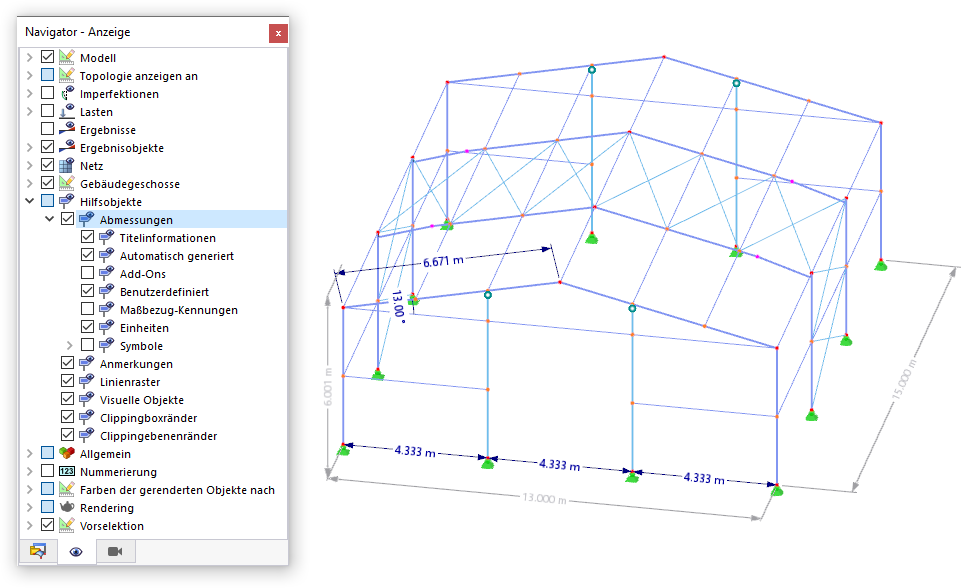961x588 pixels.
Task: Uncheck the Einheiten checkbox
Action: [x=88, y=327]
